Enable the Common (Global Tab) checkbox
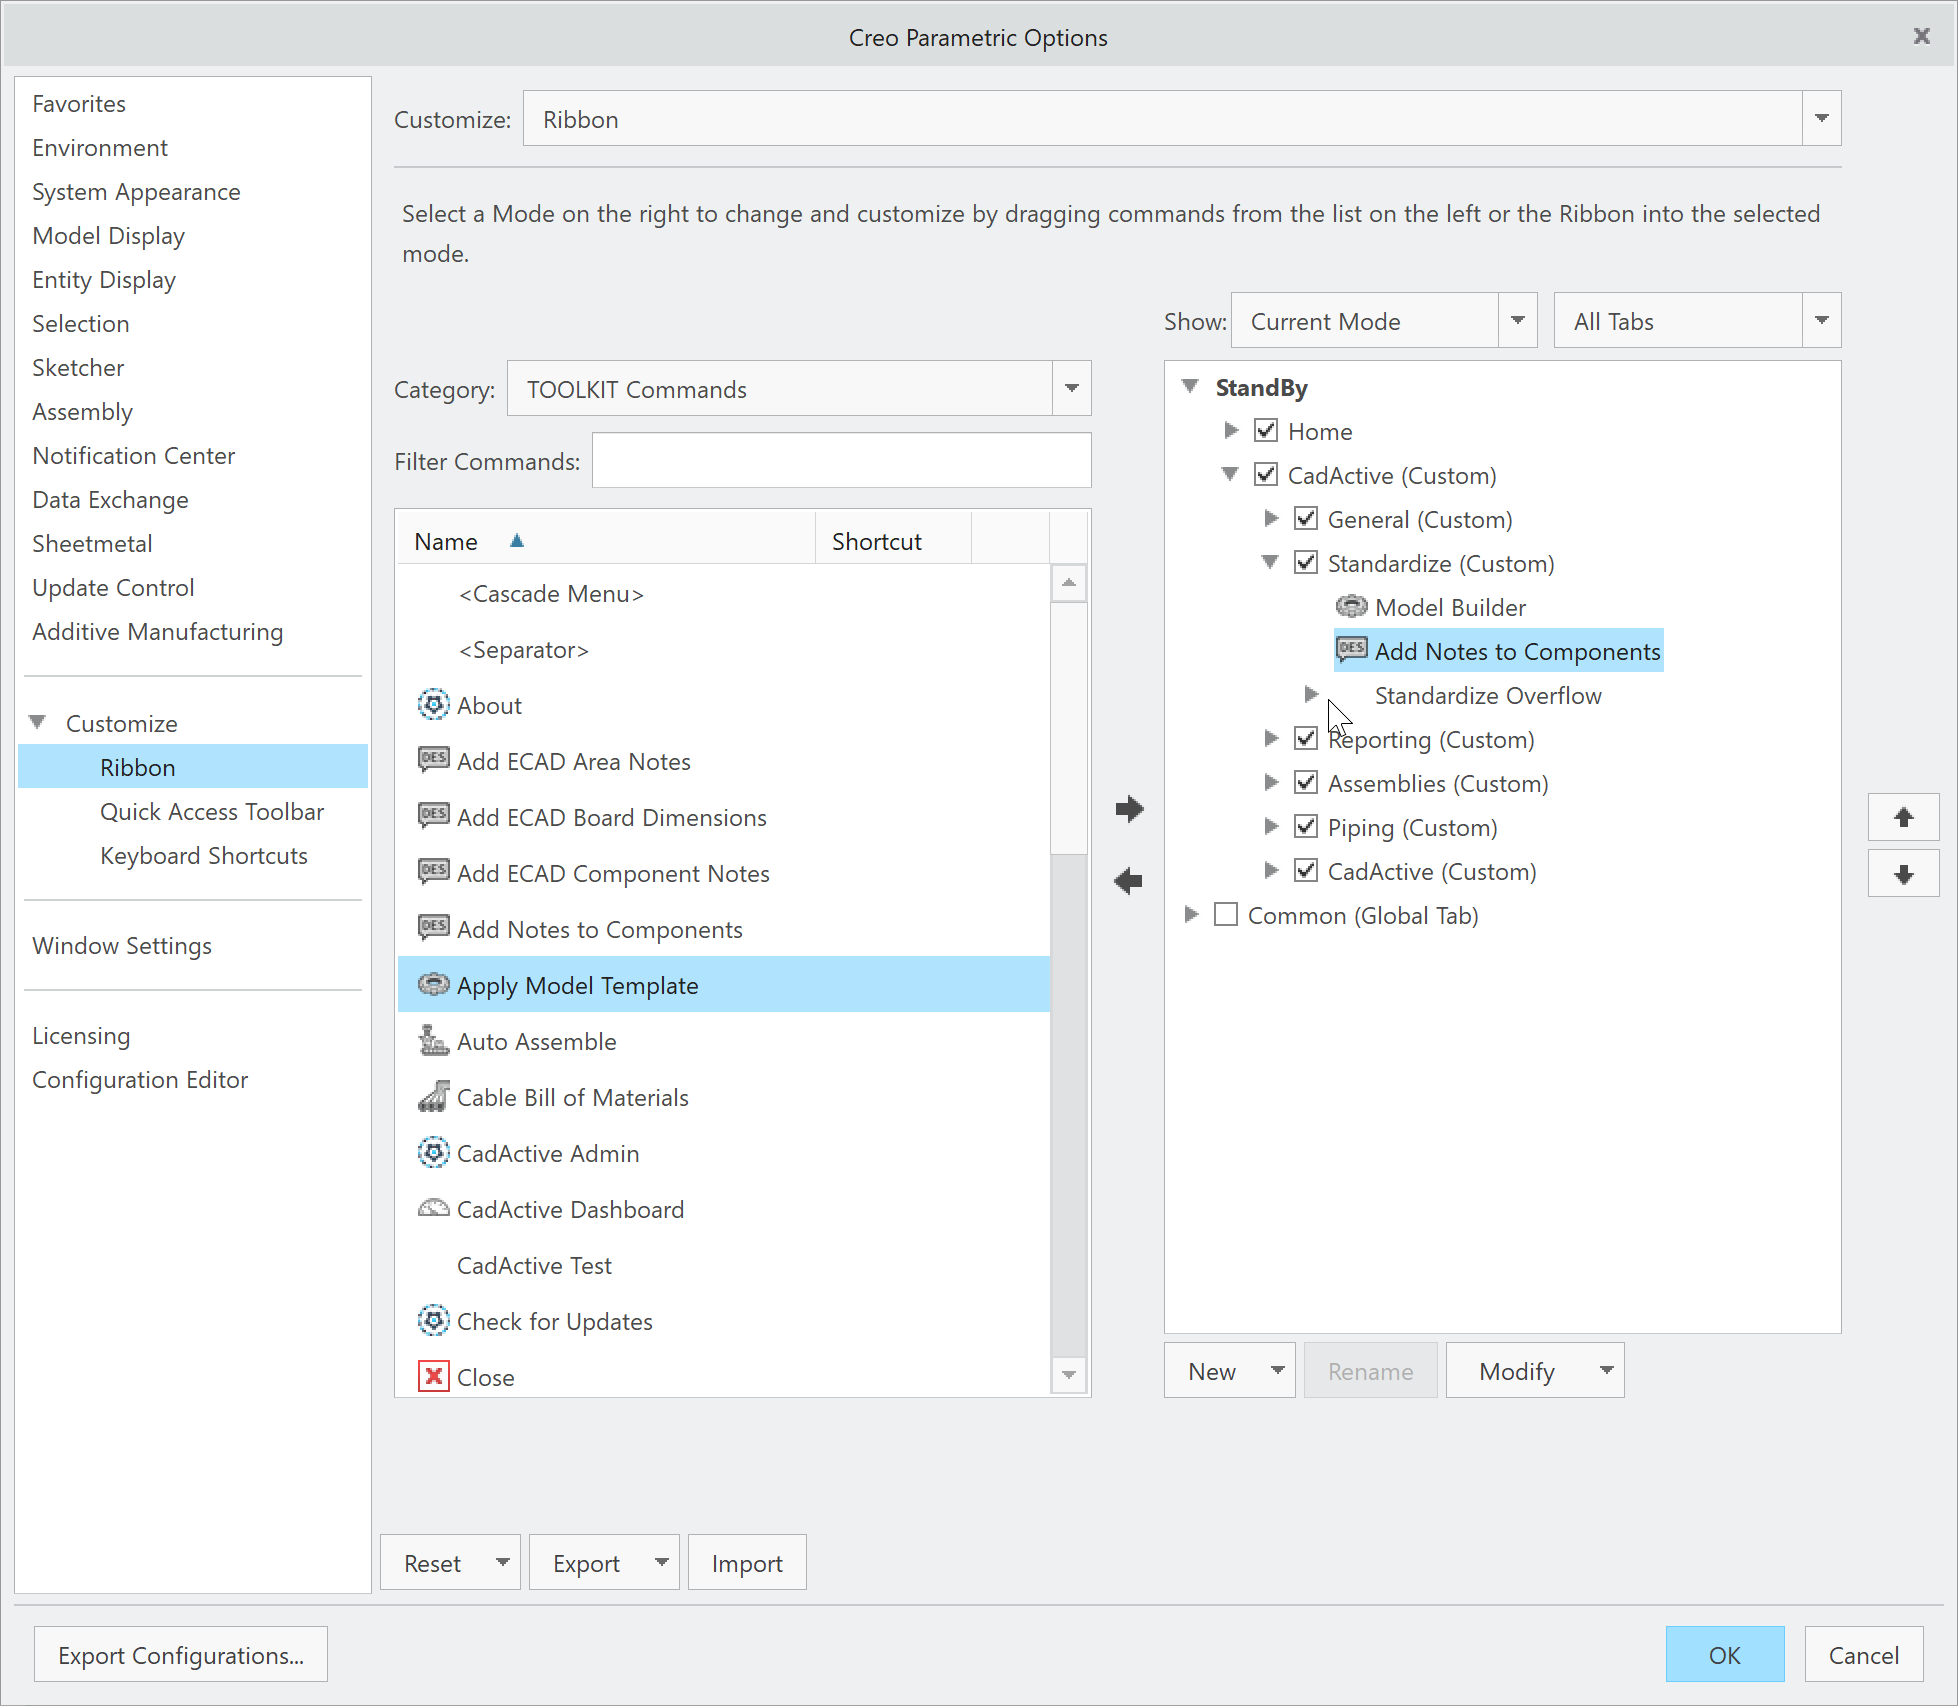This screenshot has height=1706, width=1958. coord(1226,915)
